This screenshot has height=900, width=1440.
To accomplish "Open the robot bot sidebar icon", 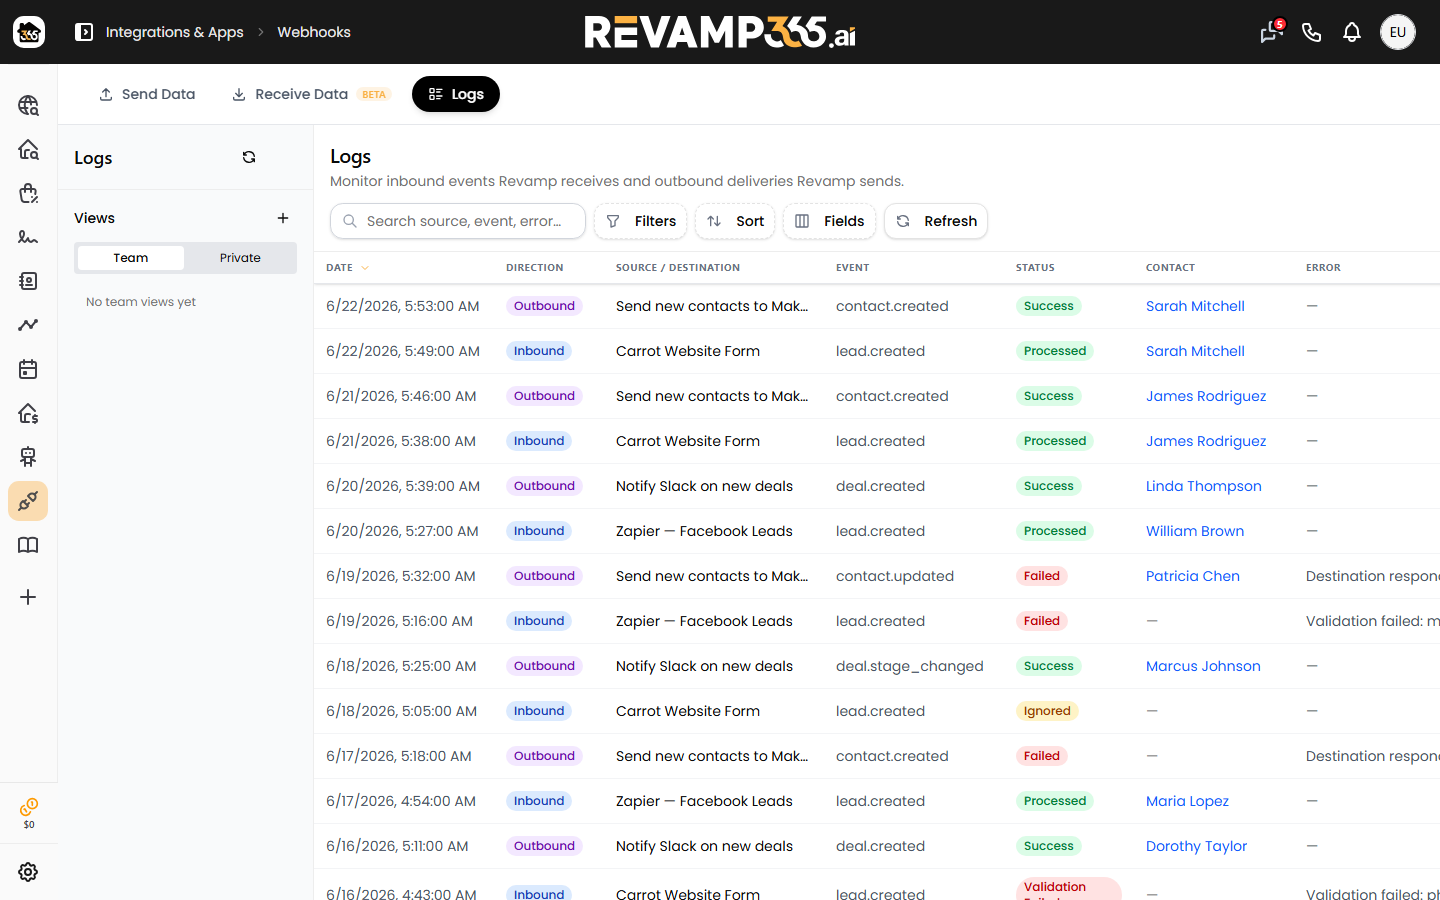I will pos(28,457).
